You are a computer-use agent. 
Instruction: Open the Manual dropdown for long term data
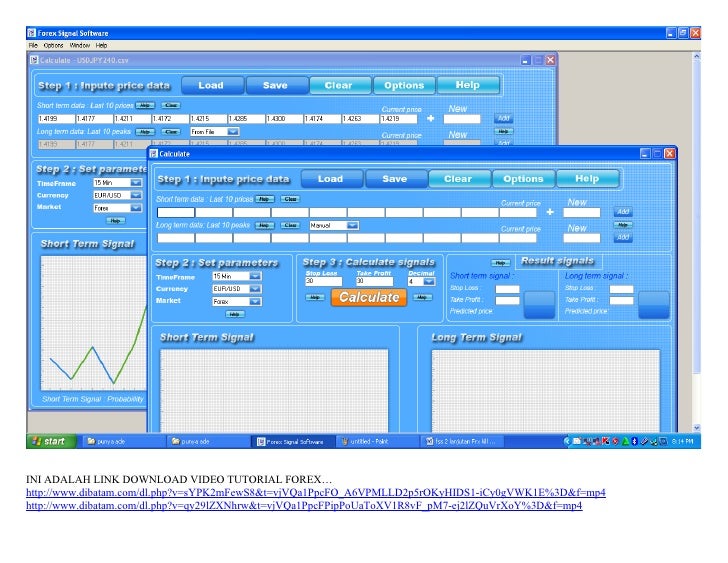(x=351, y=225)
